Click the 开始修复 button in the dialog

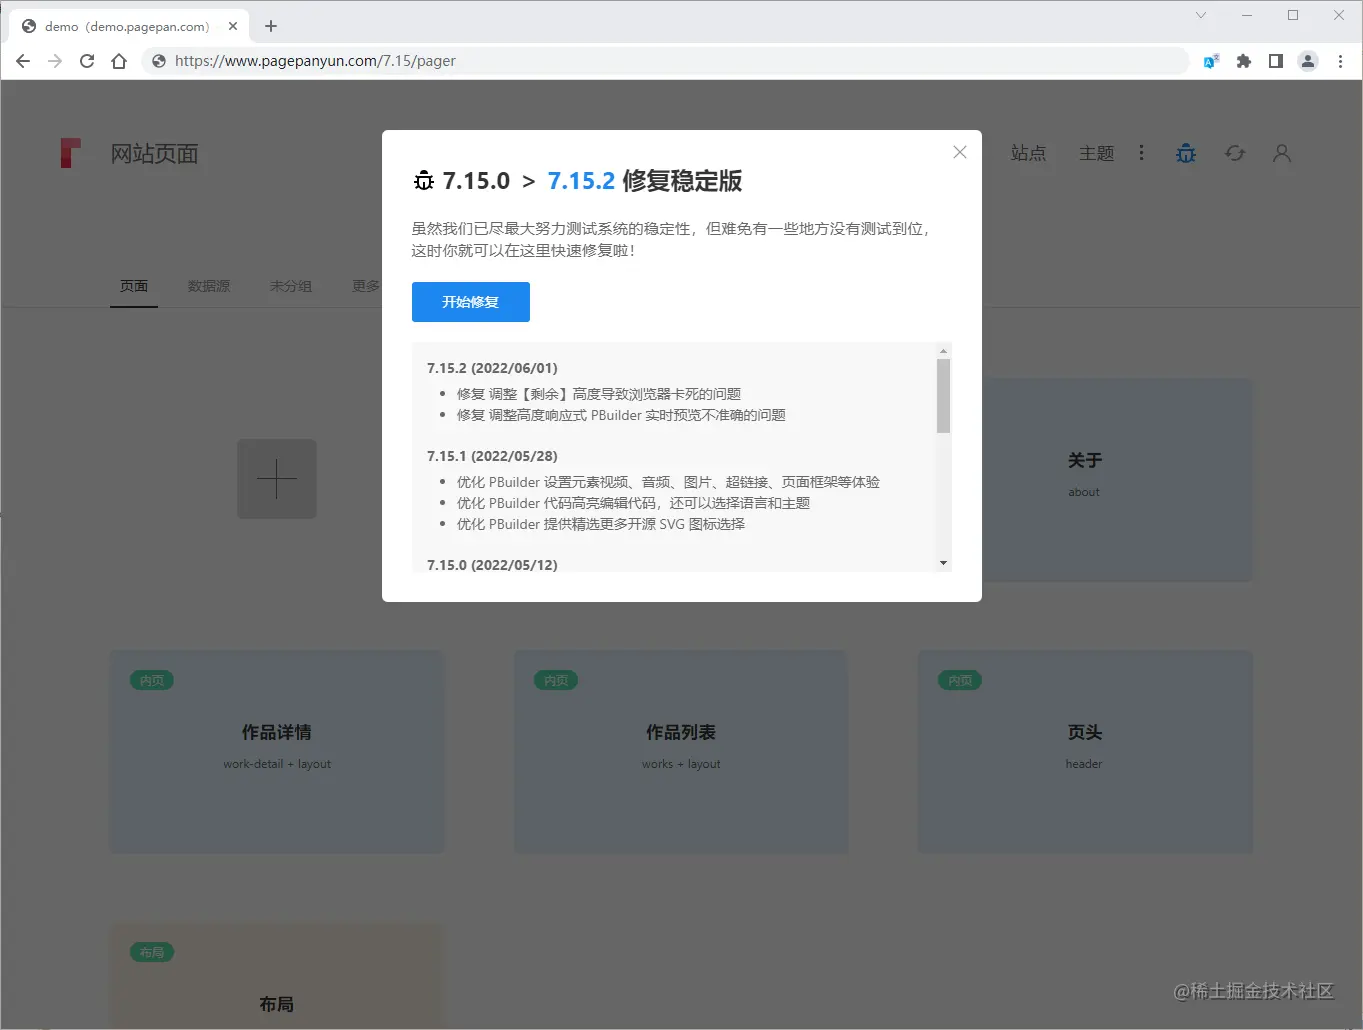[x=470, y=301]
